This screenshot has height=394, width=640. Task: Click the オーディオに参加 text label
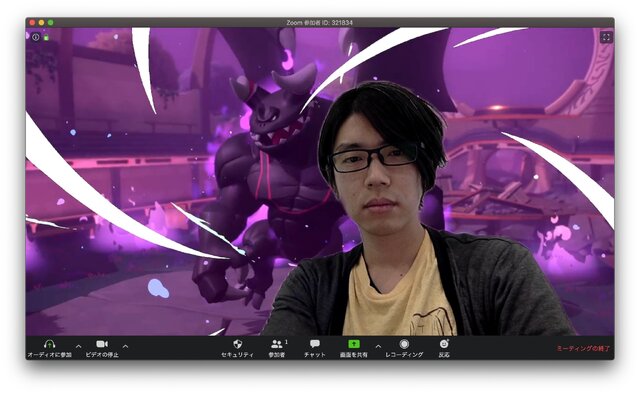tap(49, 355)
